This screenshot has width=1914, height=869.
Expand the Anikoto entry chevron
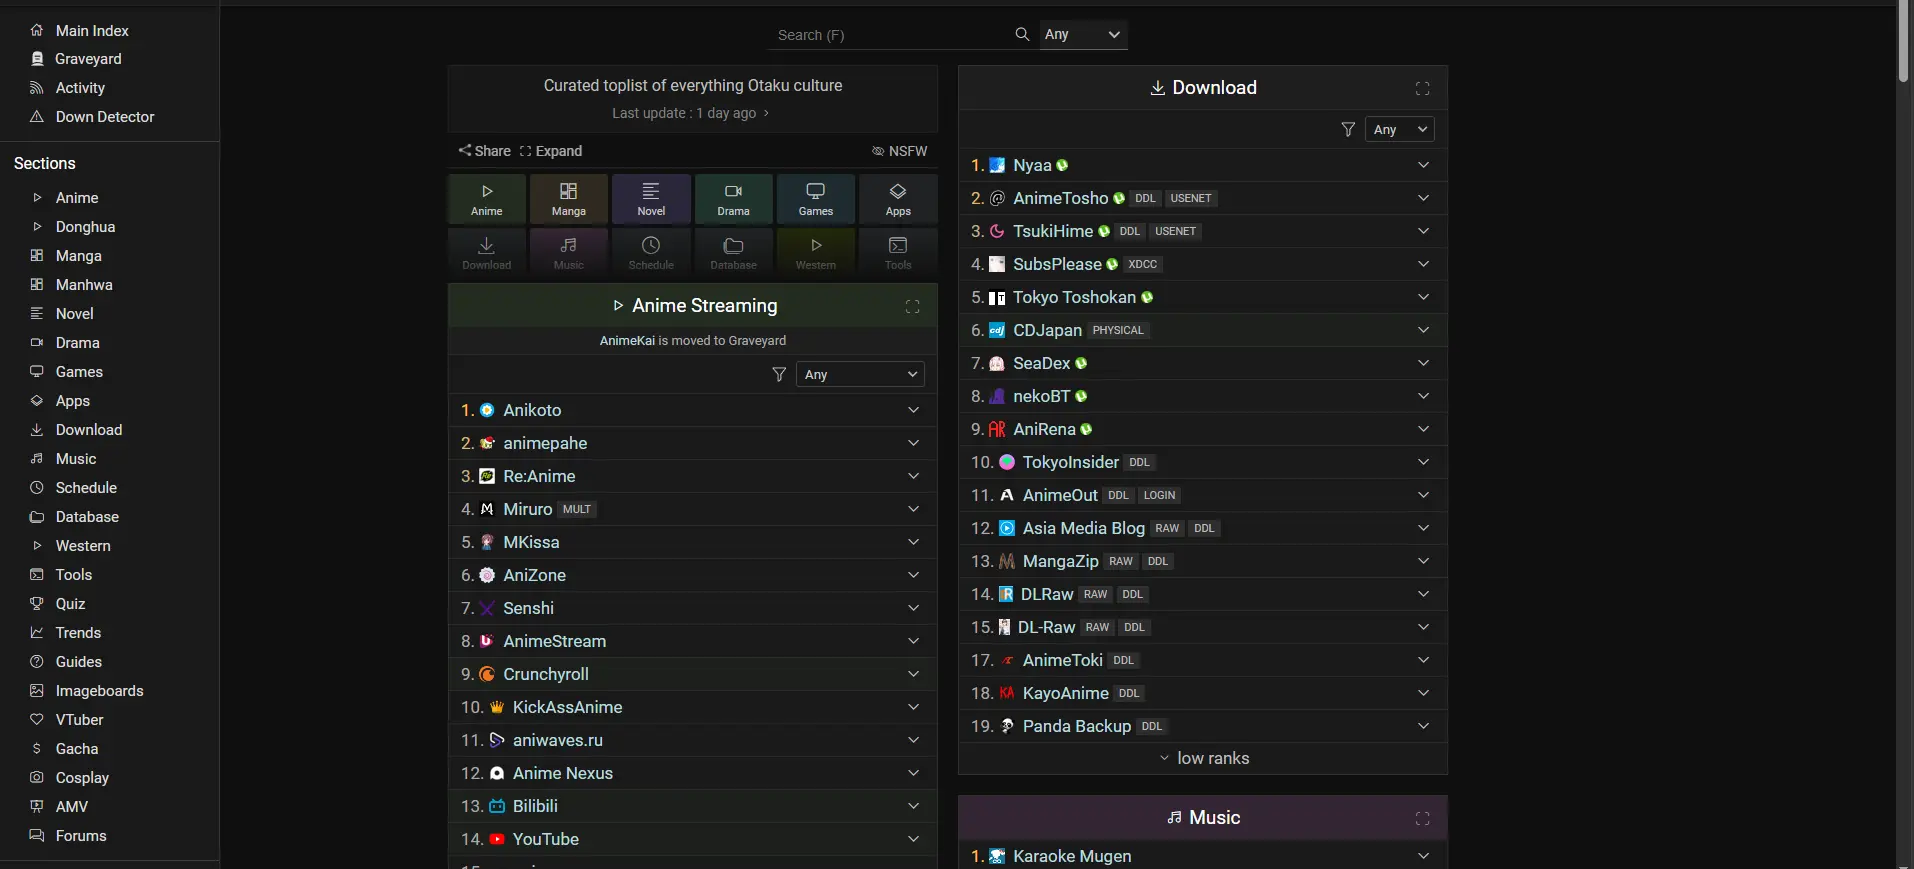913,410
